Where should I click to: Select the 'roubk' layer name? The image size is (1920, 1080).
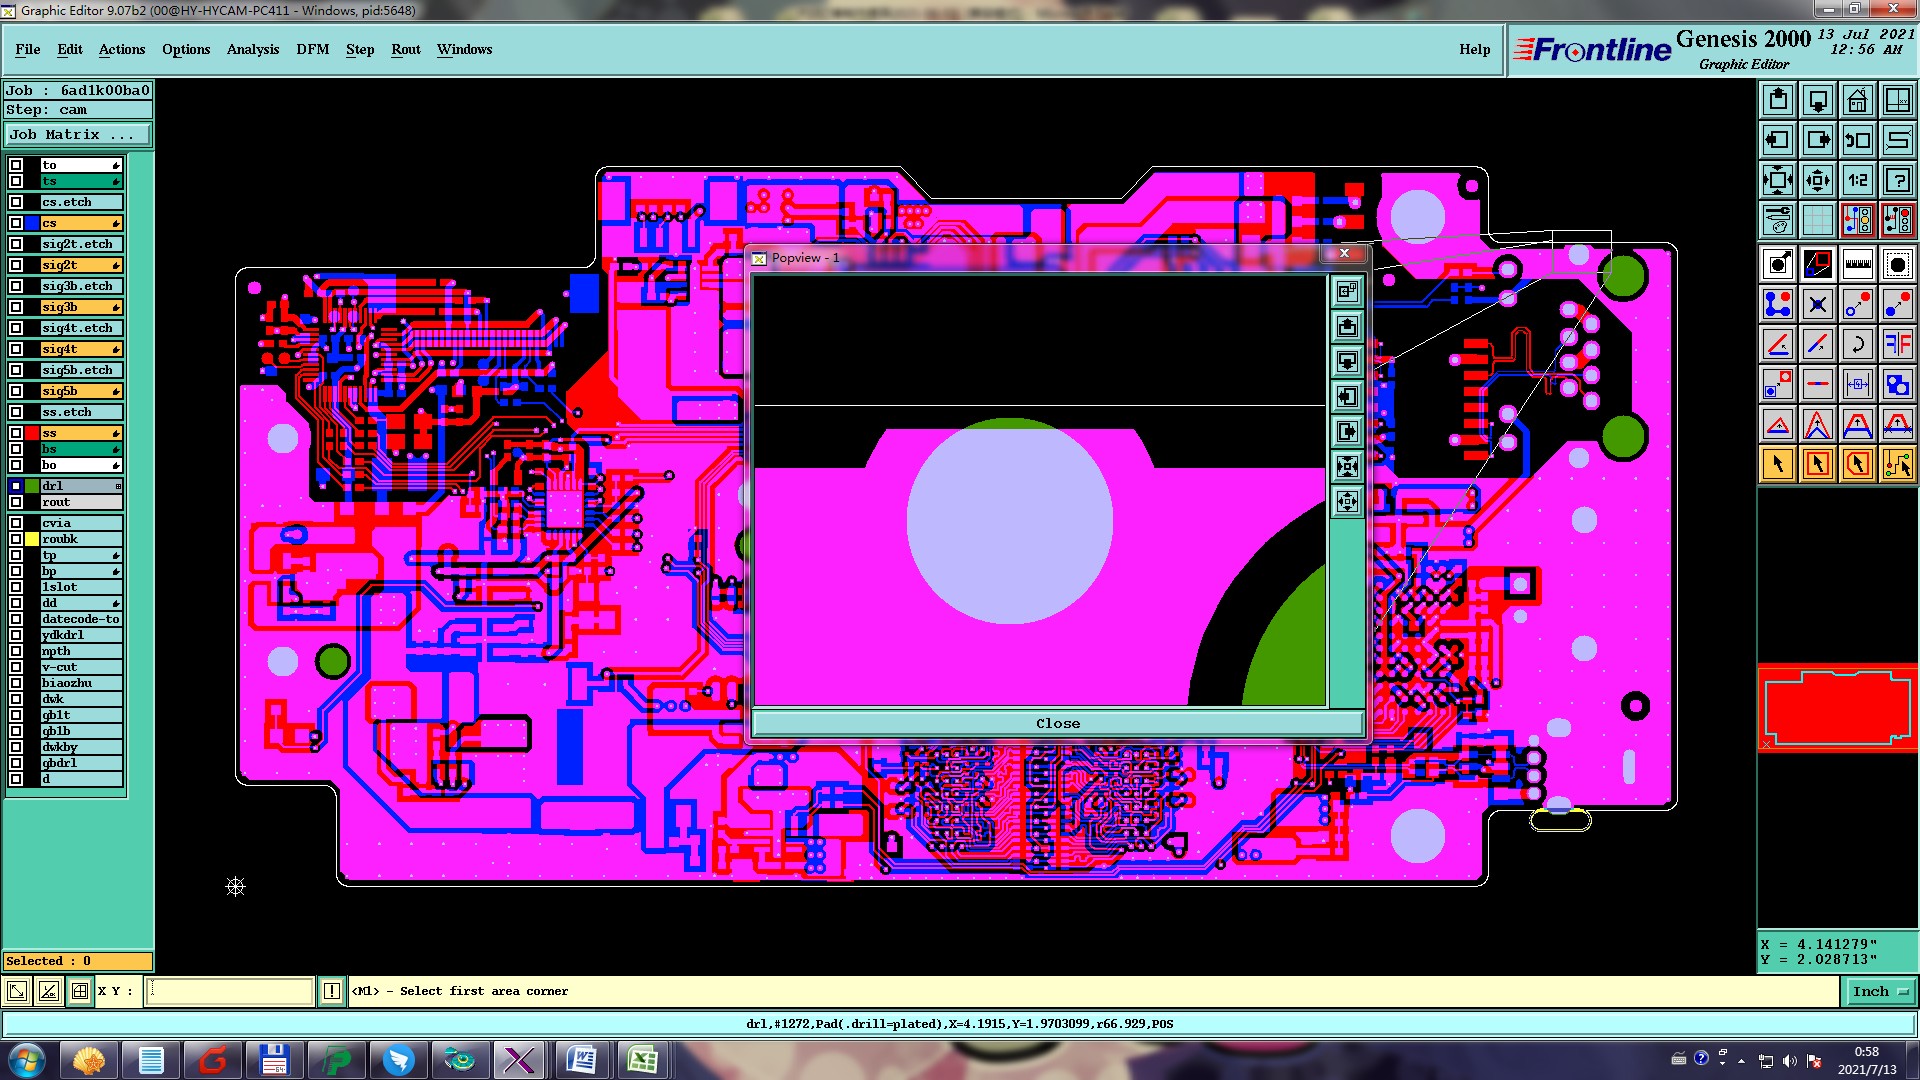click(81, 539)
